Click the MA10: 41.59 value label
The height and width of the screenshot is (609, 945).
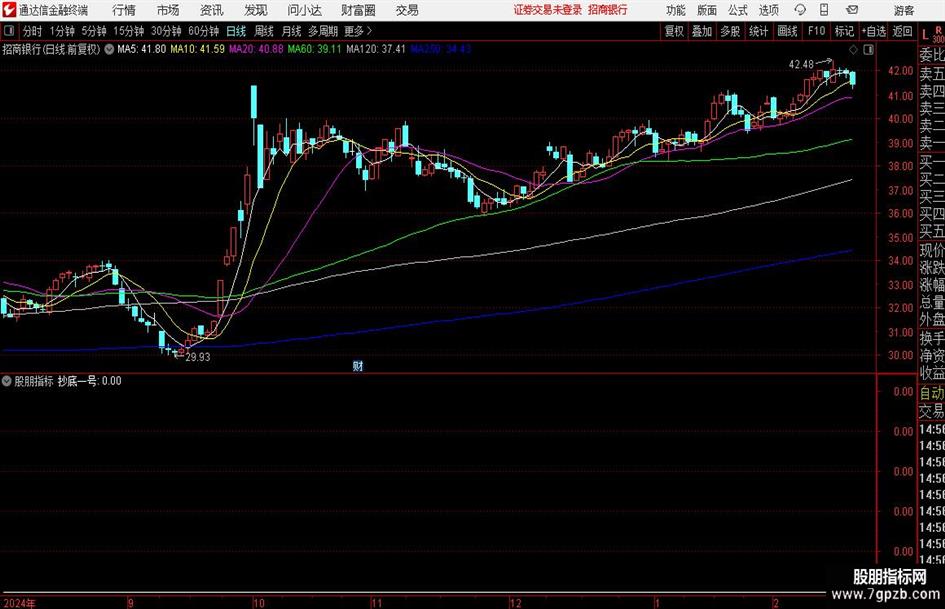click(197, 49)
